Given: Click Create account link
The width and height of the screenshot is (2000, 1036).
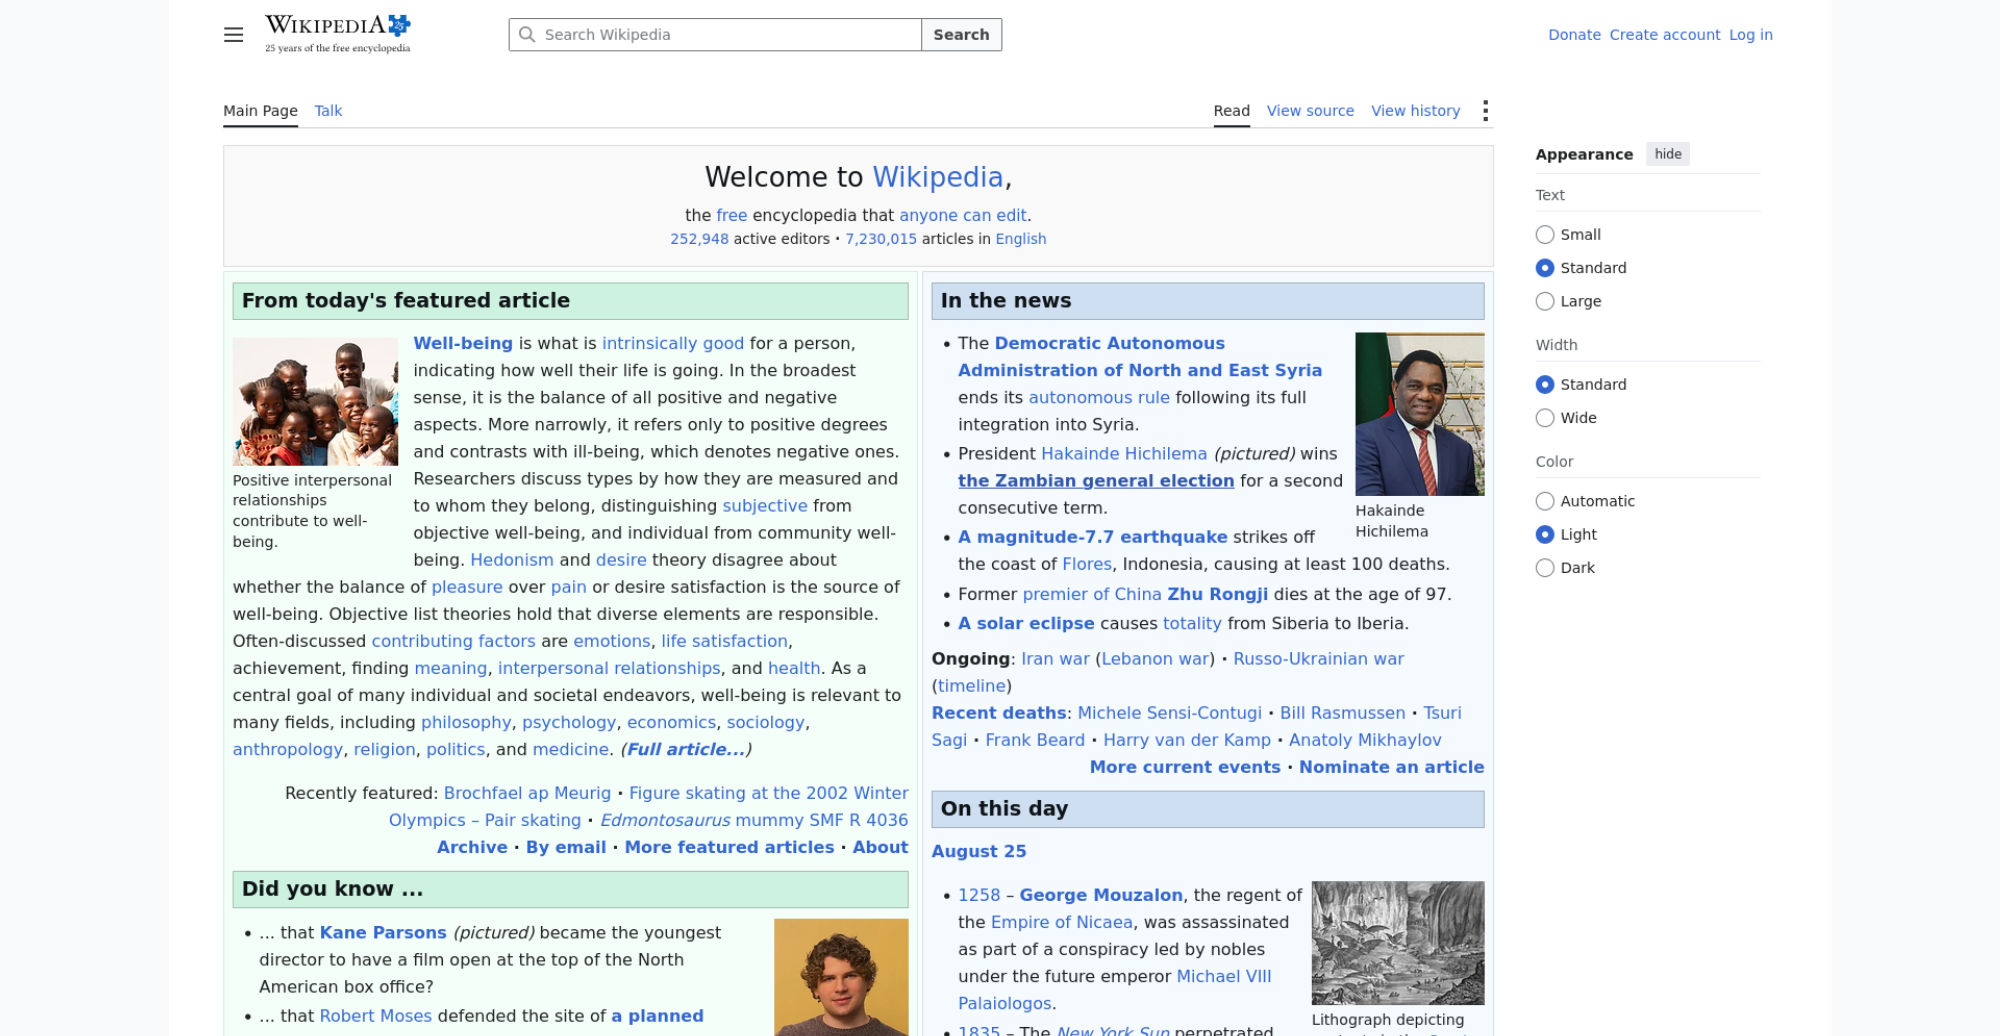Looking at the screenshot, I should 1665,35.
